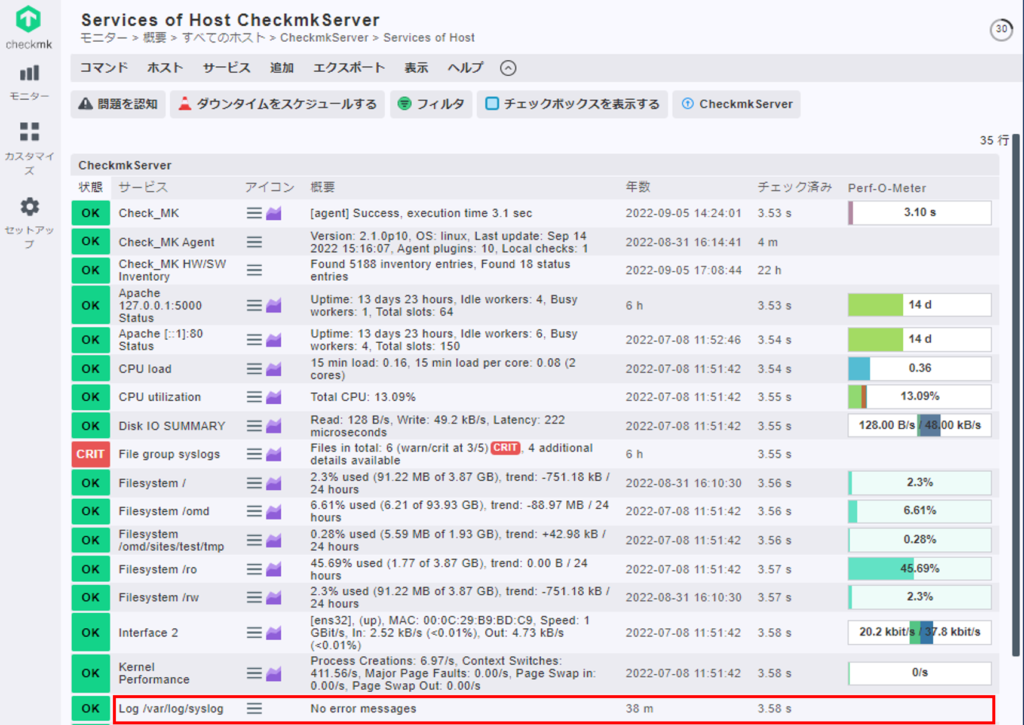Click the Perf-O-Meter showing 3.10 s
This screenshot has width=1024, height=725.
(x=920, y=212)
